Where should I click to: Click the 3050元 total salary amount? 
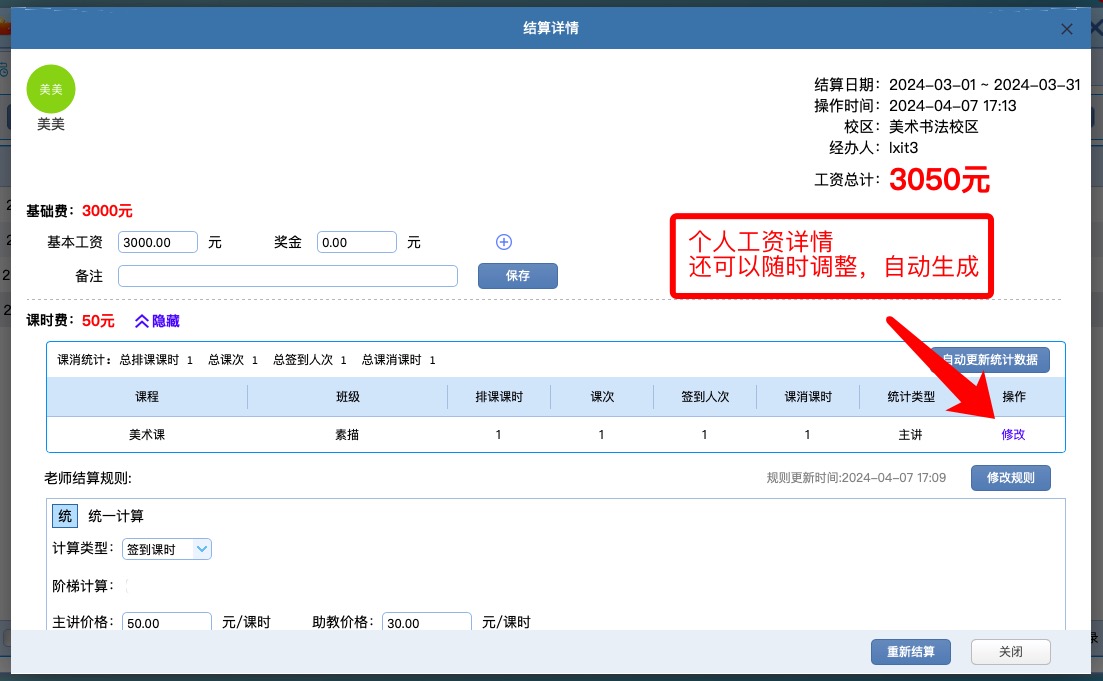(939, 179)
